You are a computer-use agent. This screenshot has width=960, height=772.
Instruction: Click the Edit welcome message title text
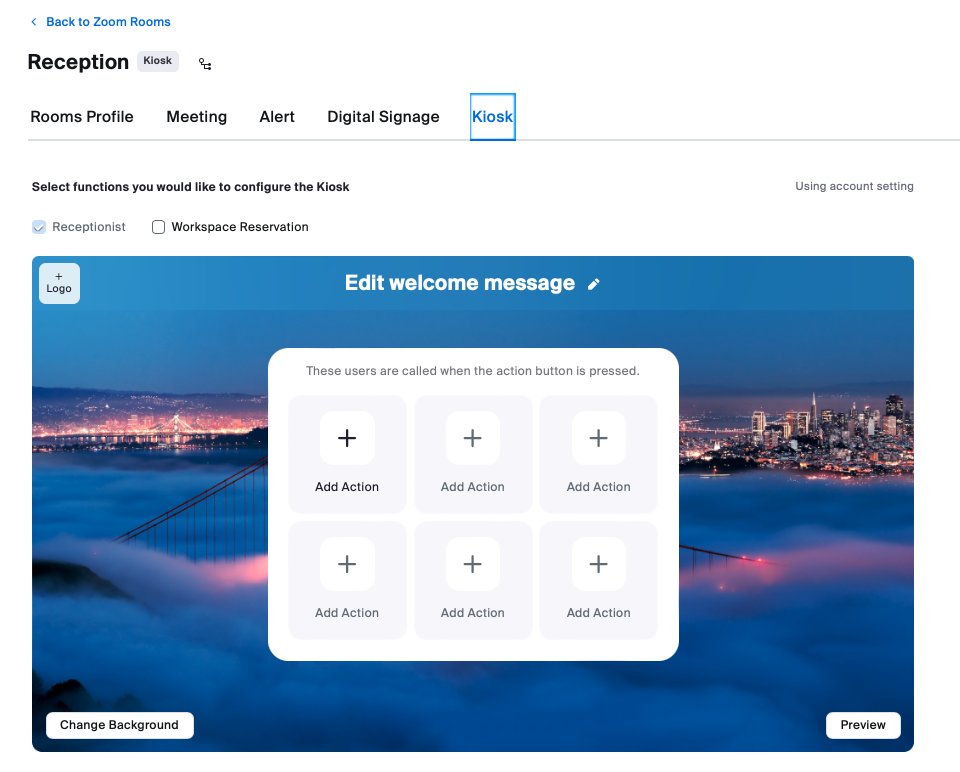click(460, 283)
